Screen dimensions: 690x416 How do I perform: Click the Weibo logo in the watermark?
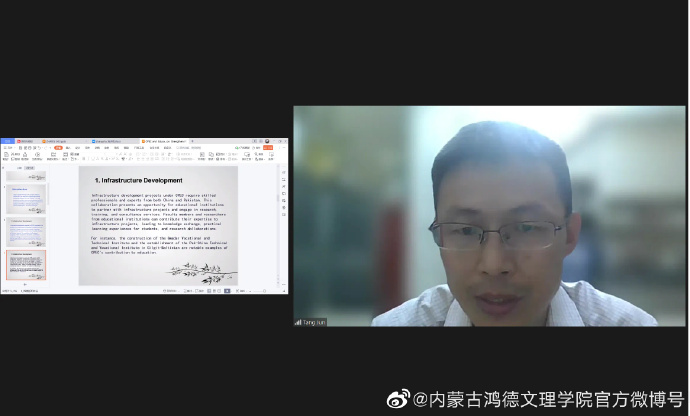pos(398,399)
